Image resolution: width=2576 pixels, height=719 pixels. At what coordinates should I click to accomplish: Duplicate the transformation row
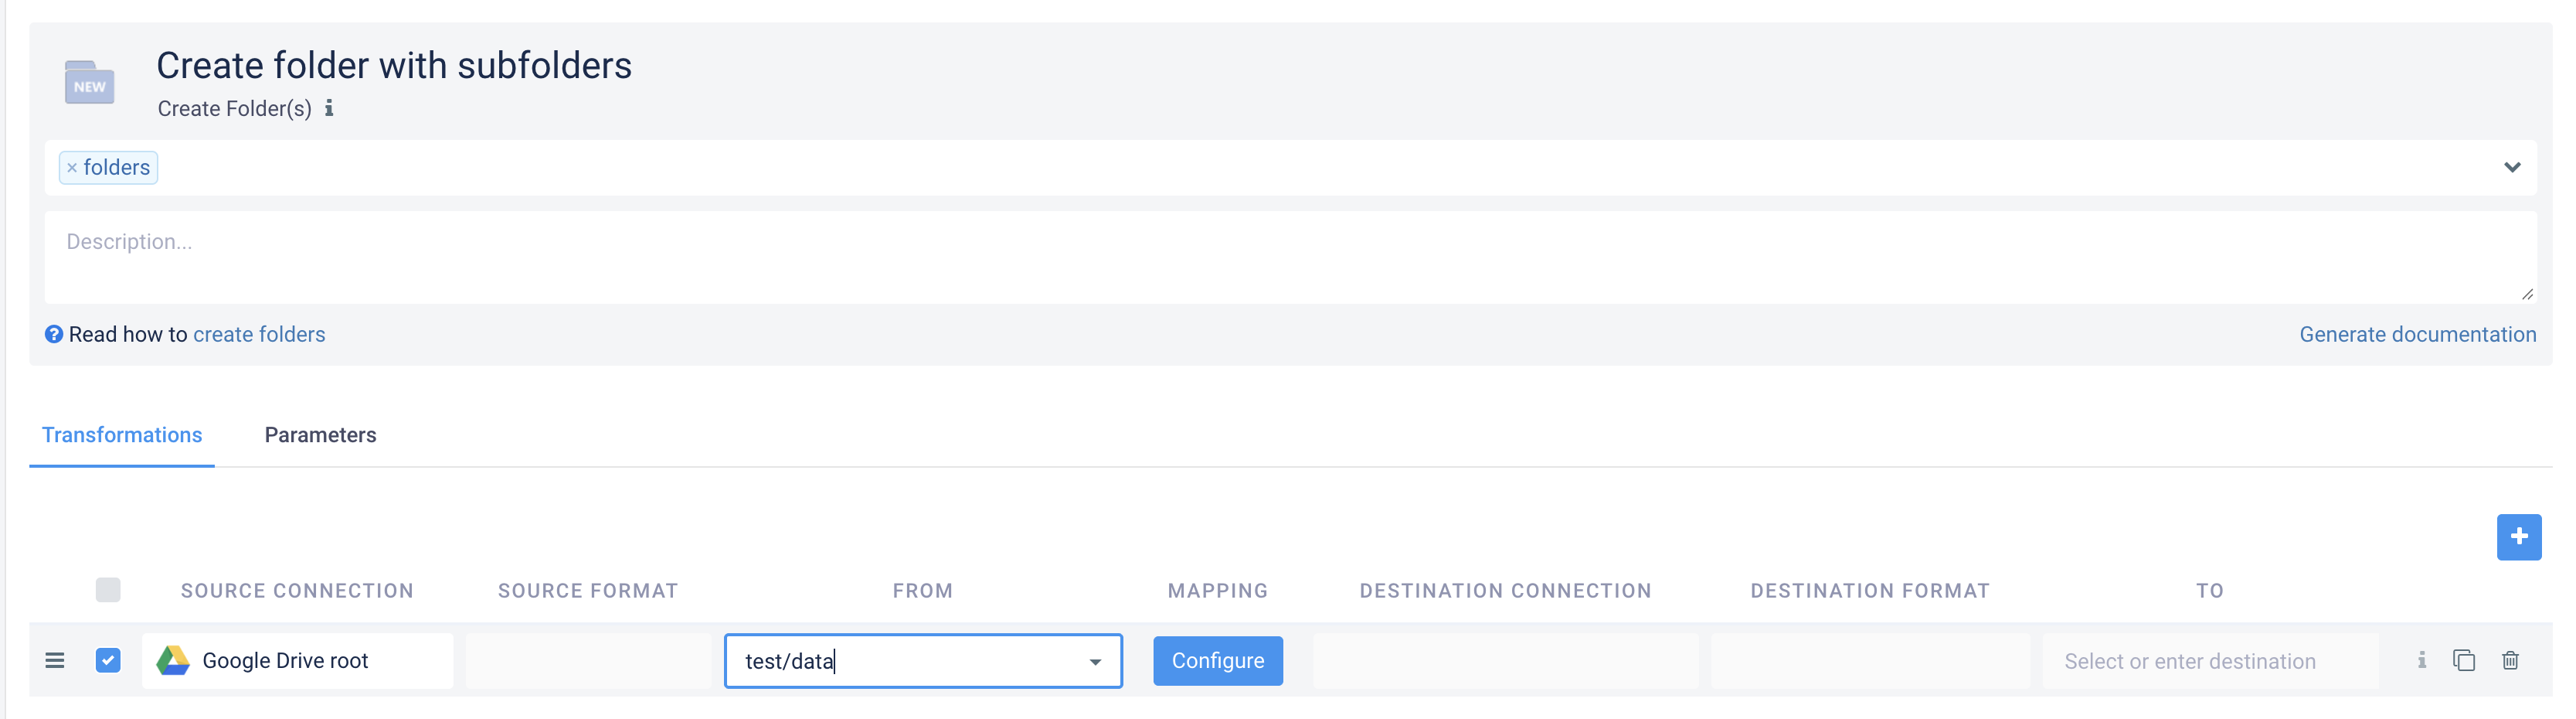coord(2463,661)
